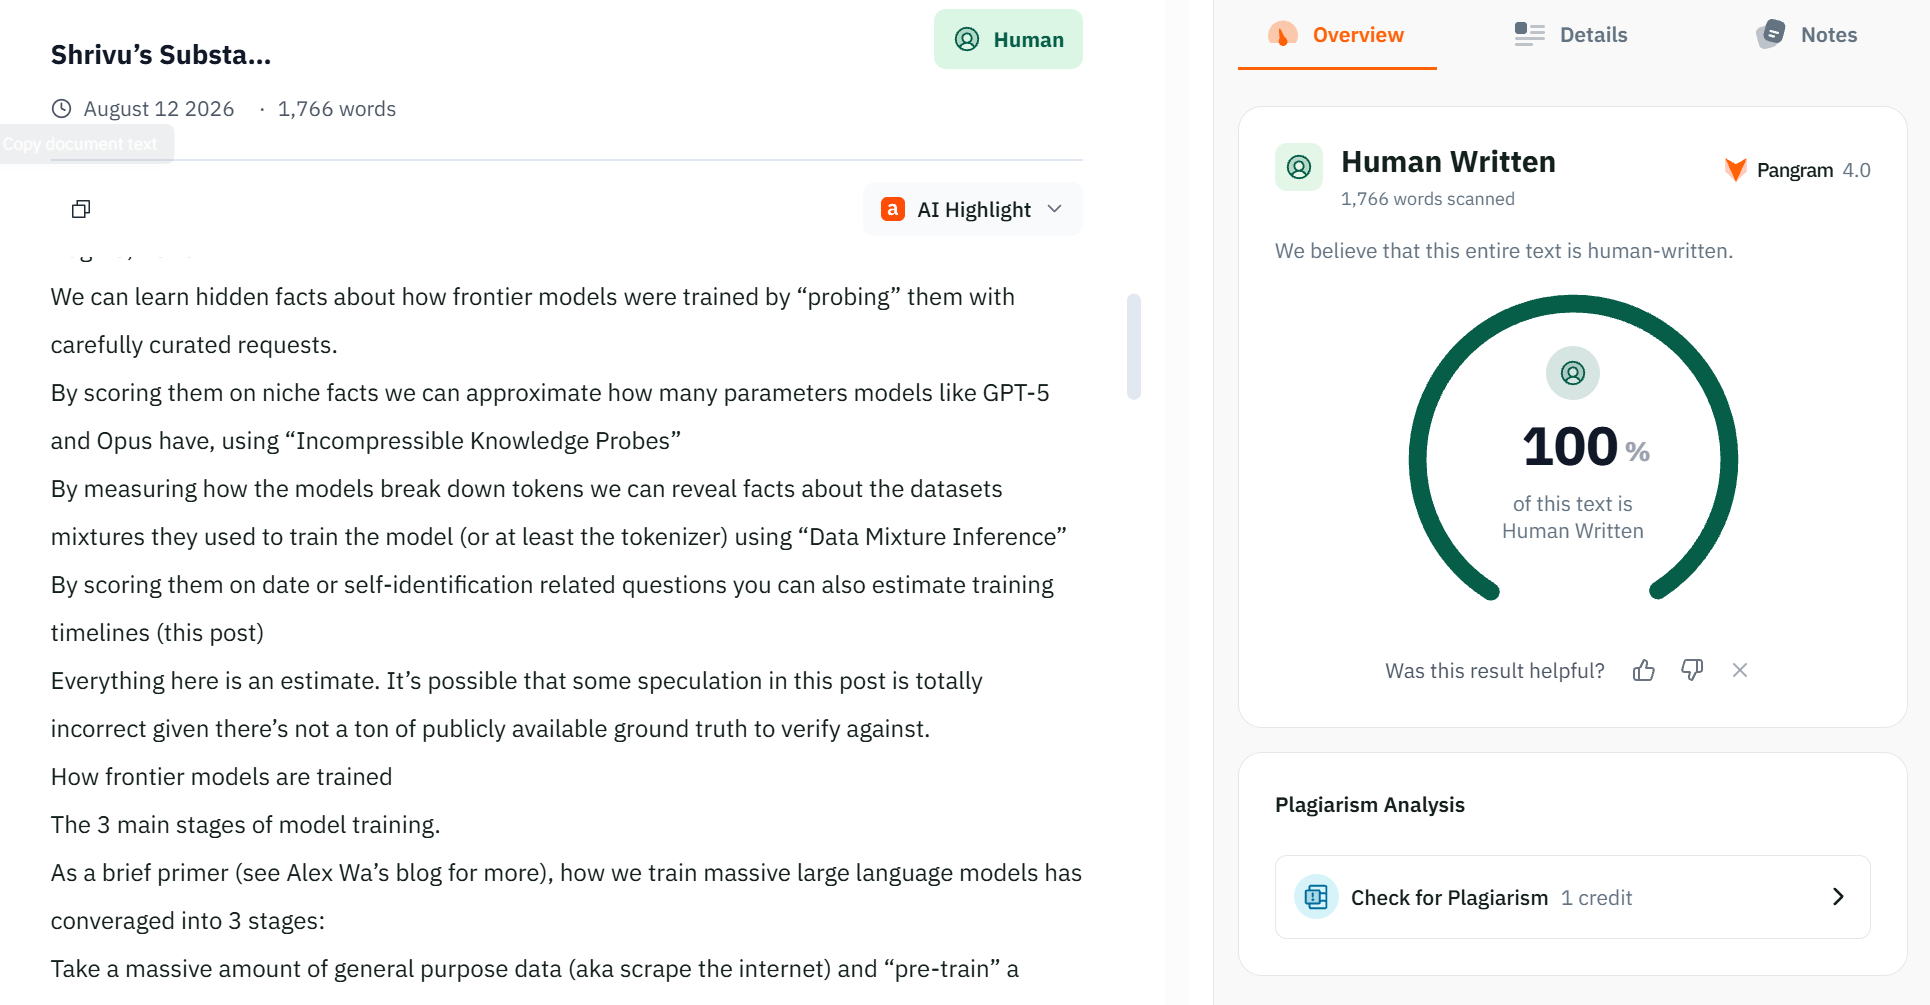This screenshot has width=1930, height=1005.
Task: Click the Overview tab gauge icon
Action: pos(1283,35)
